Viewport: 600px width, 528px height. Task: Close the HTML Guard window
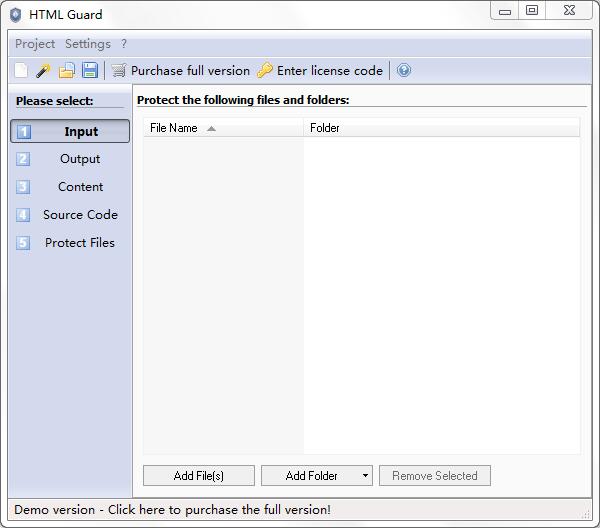(569, 11)
